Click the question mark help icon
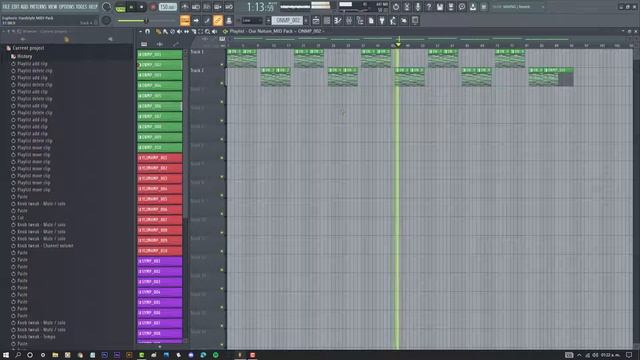The image size is (640, 360). tap(429, 7)
